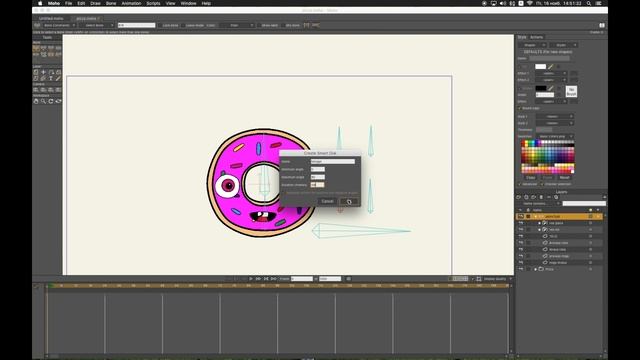640x360 pixels.
Task: Click the step-forward frame button
Action: coord(258,279)
